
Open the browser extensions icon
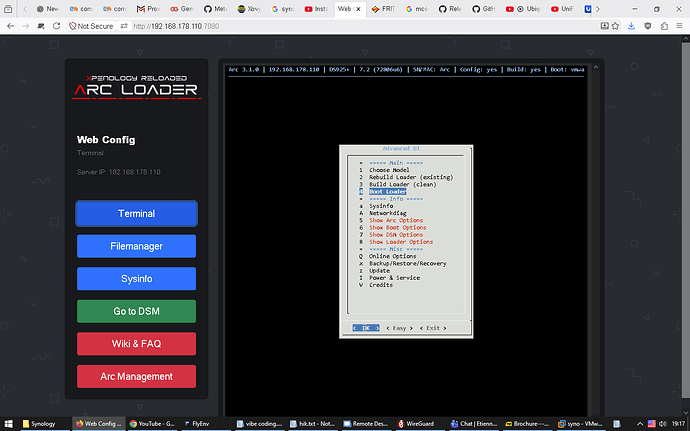tap(664, 26)
